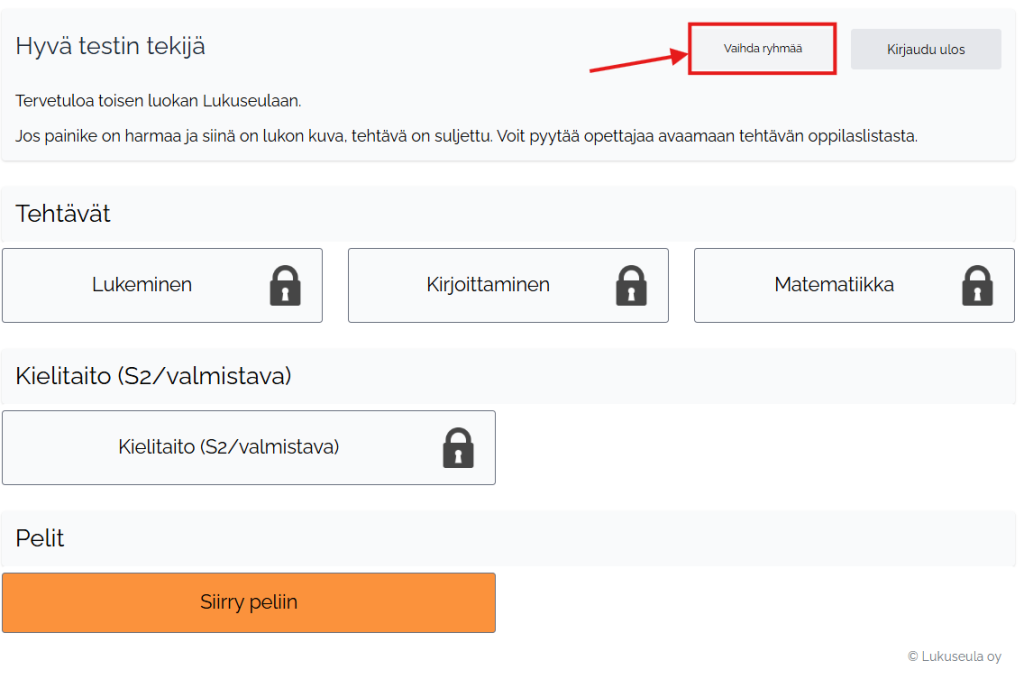Click the red arrow pointing at Vaihda ryhmää

637,60
